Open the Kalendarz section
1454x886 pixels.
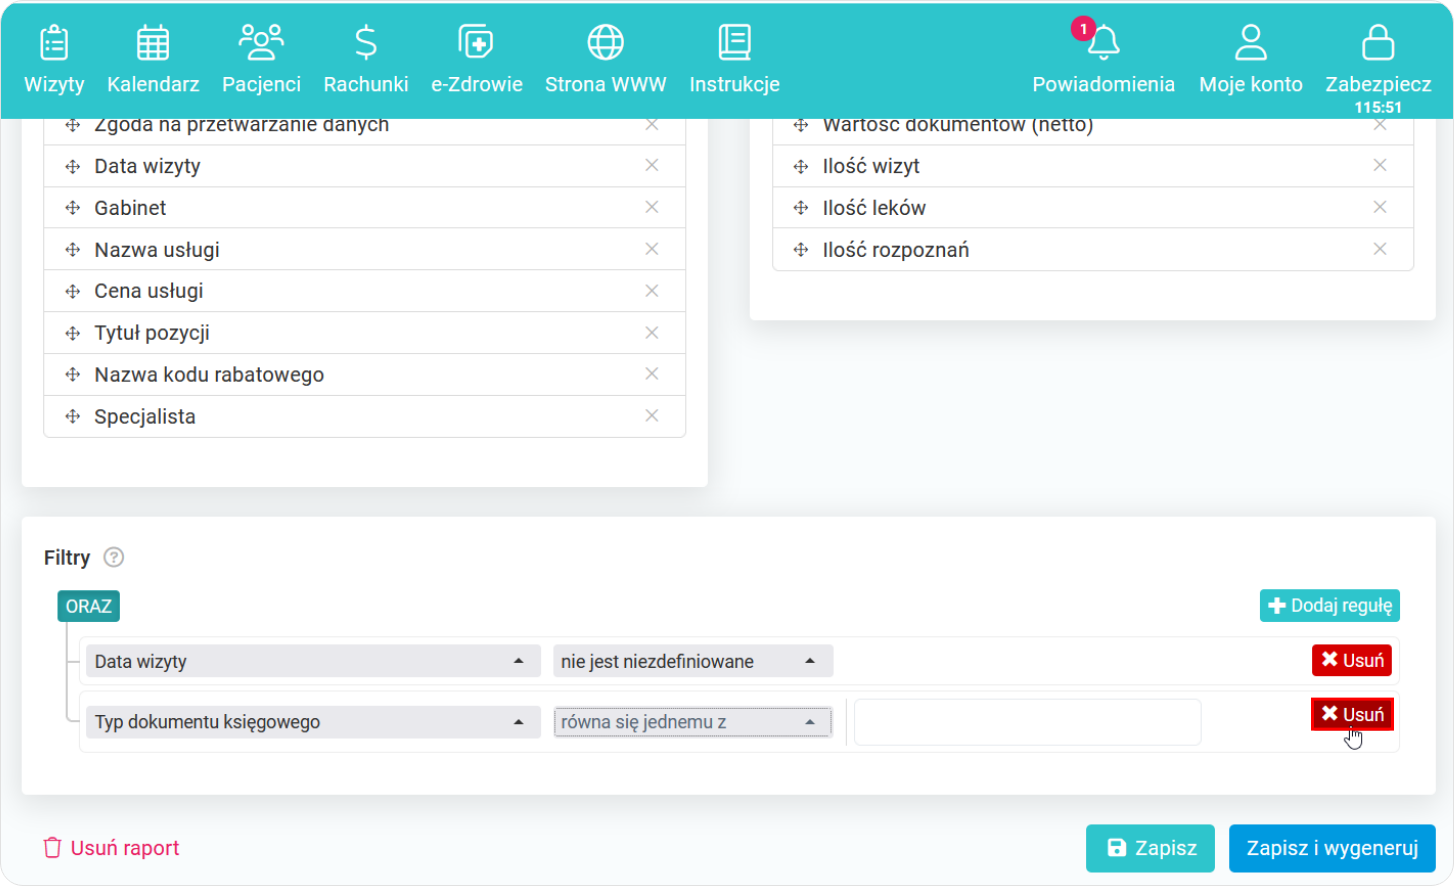[x=153, y=60]
